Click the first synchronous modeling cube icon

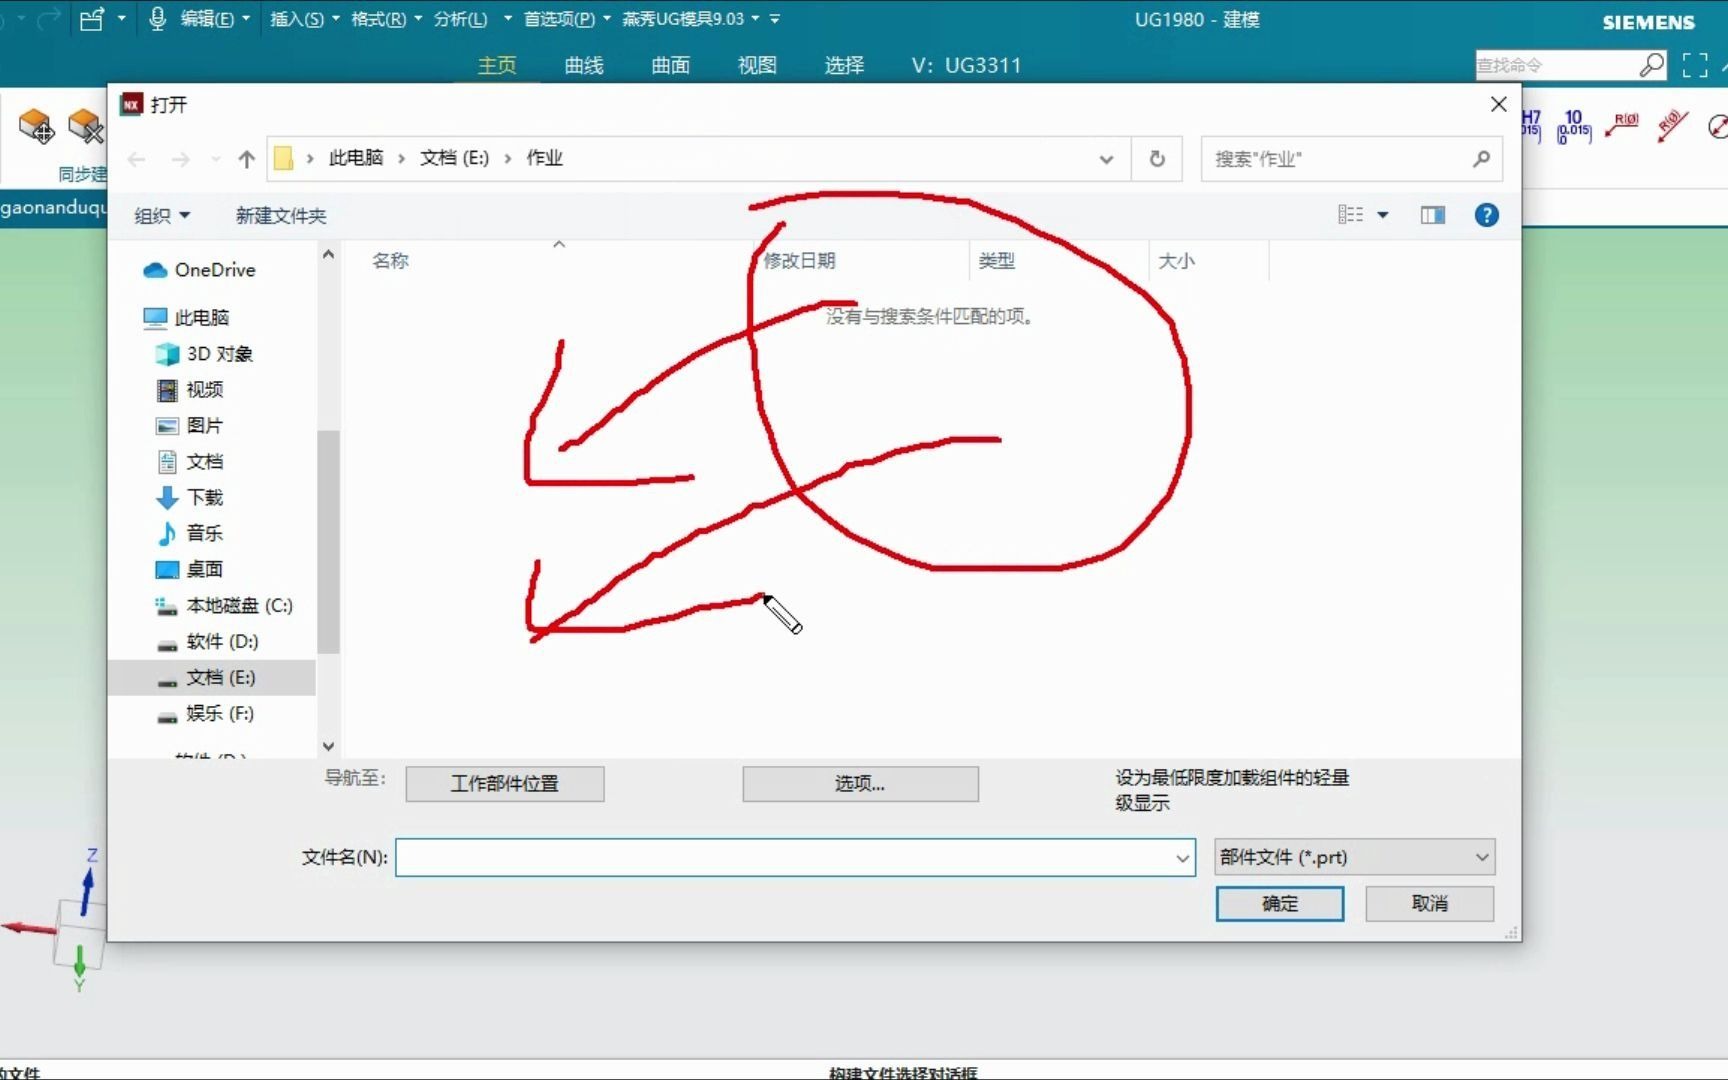pos(36,126)
